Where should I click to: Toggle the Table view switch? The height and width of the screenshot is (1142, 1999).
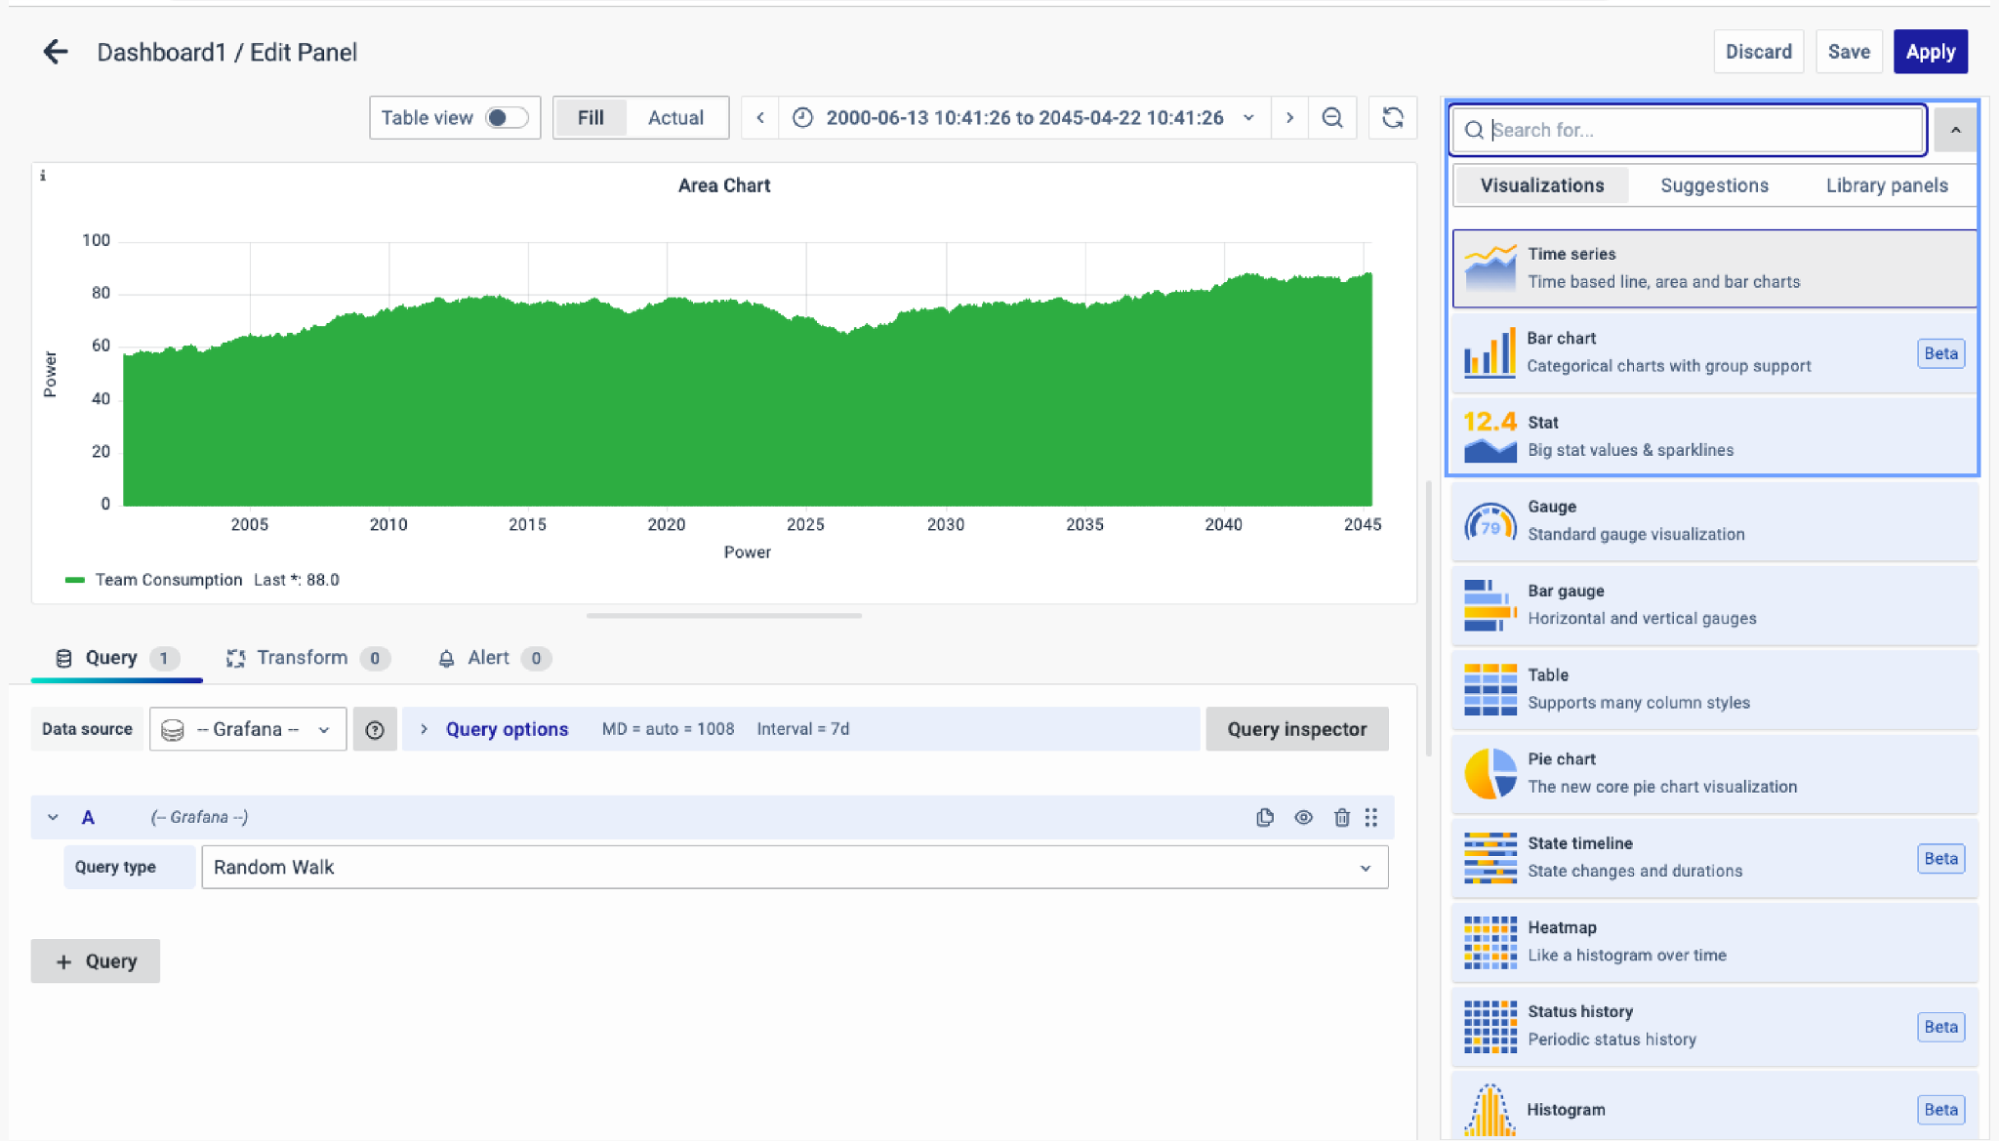tap(506, 118)
